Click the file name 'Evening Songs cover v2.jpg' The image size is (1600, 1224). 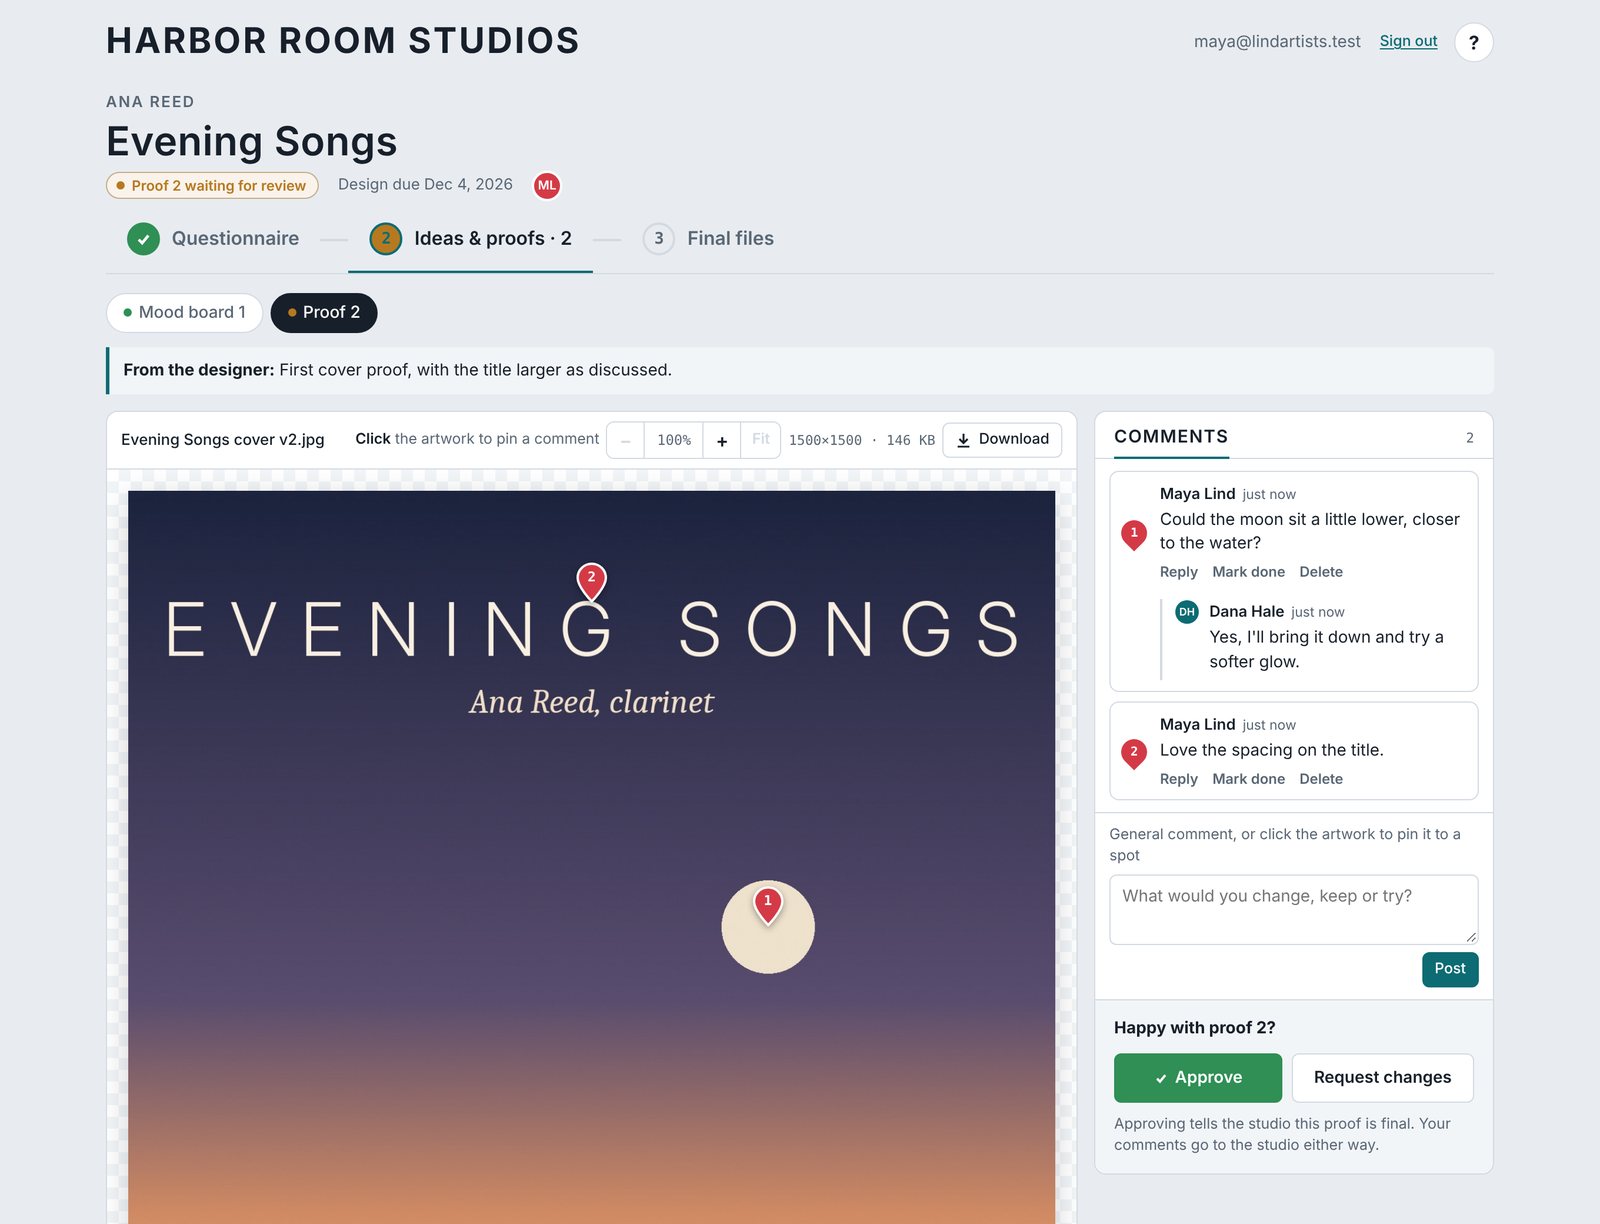pyautogui.click(x=223, y=440)
